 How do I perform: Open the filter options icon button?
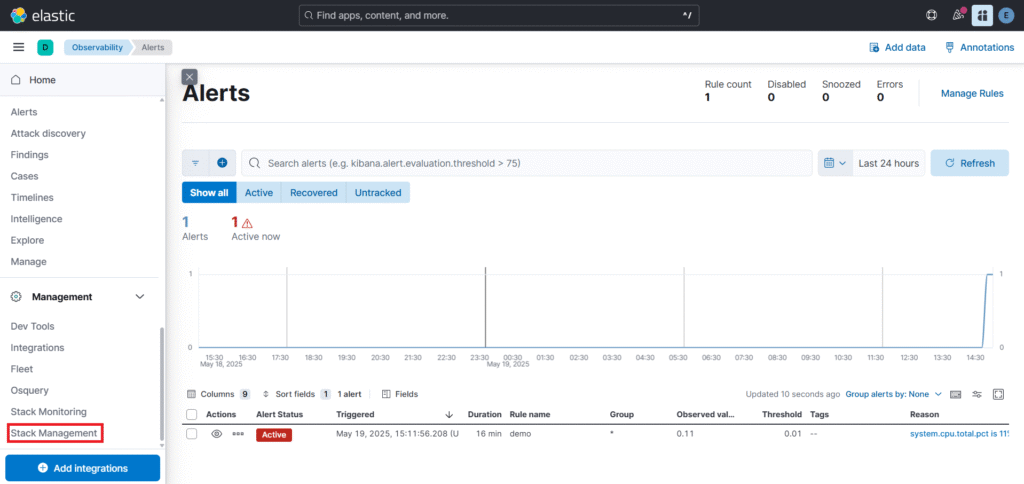(x=195, y=163)
